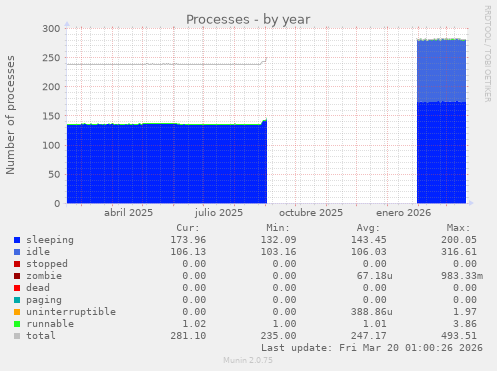
Task: Click the 'dead' legend label
Action: coord(38,288)
